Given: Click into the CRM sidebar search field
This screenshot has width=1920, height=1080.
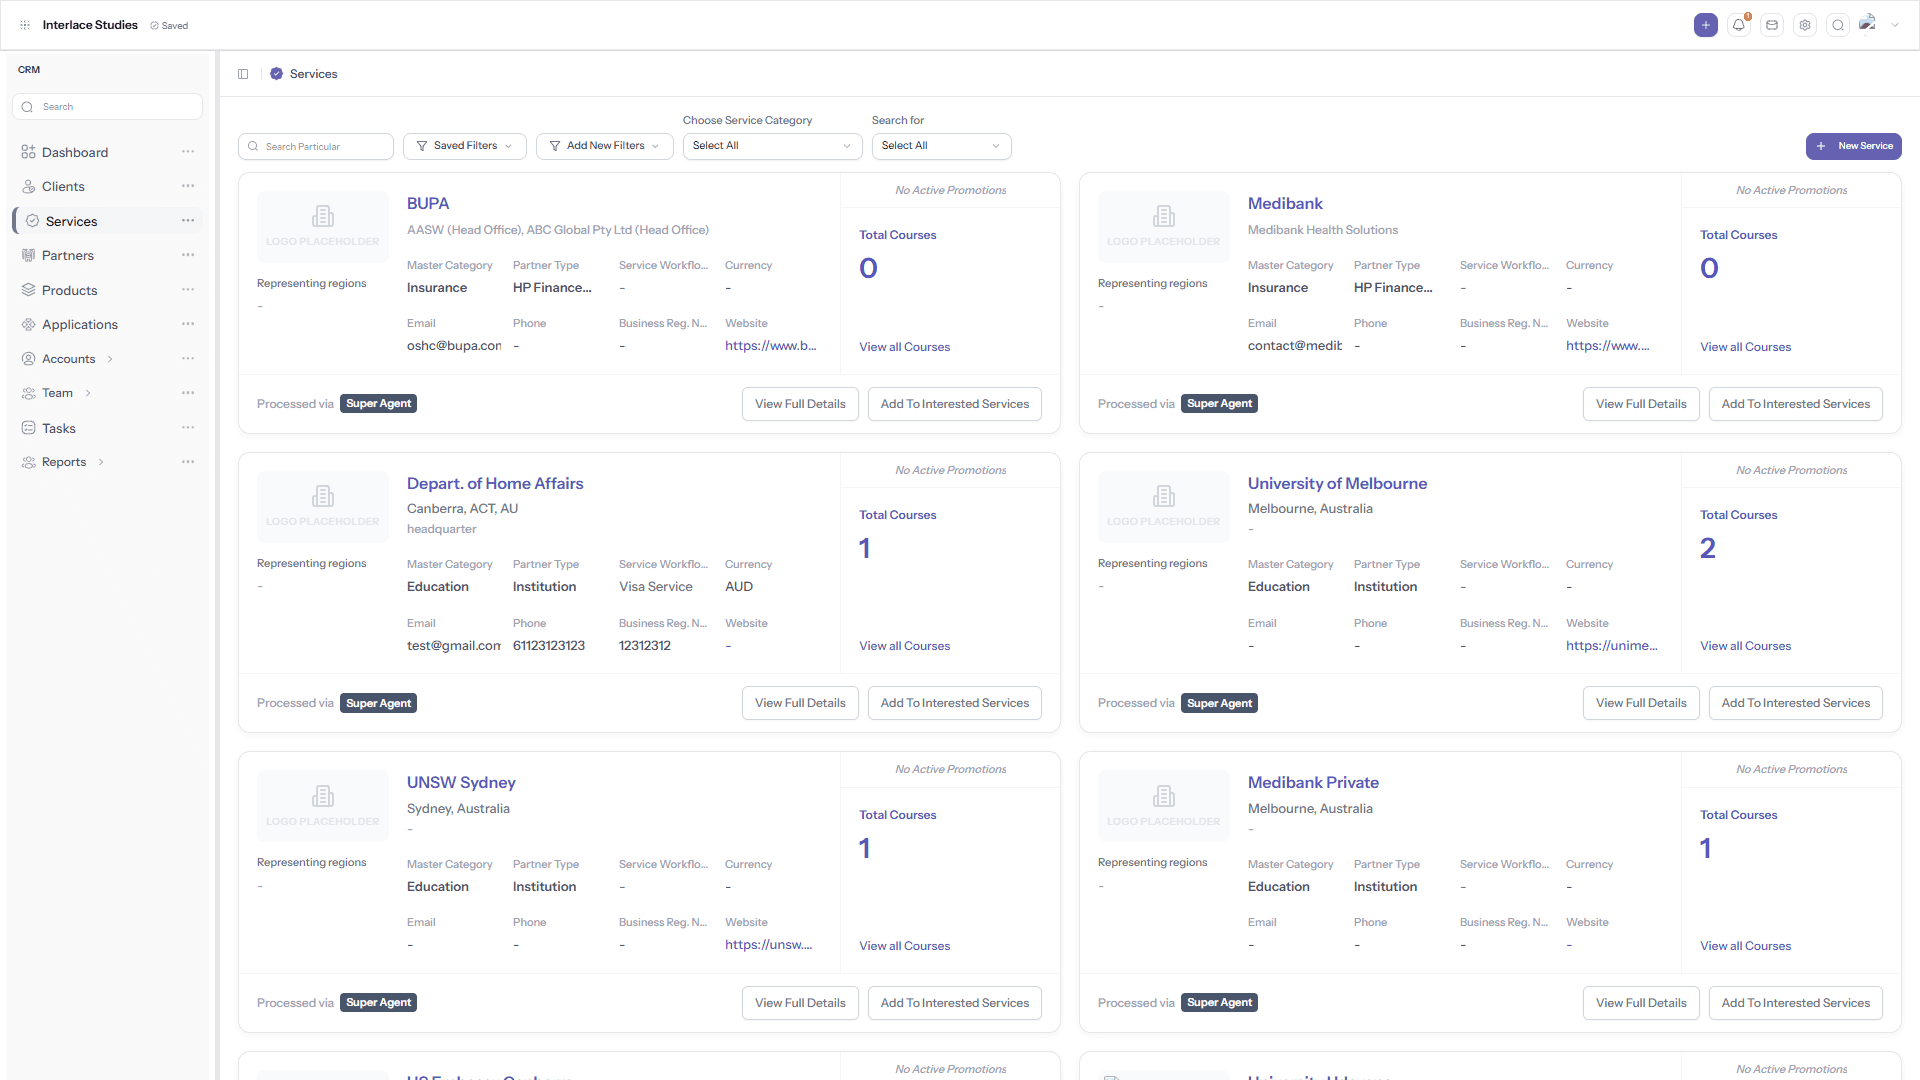Looking at the screenshot, I should [x=108, y=107].
